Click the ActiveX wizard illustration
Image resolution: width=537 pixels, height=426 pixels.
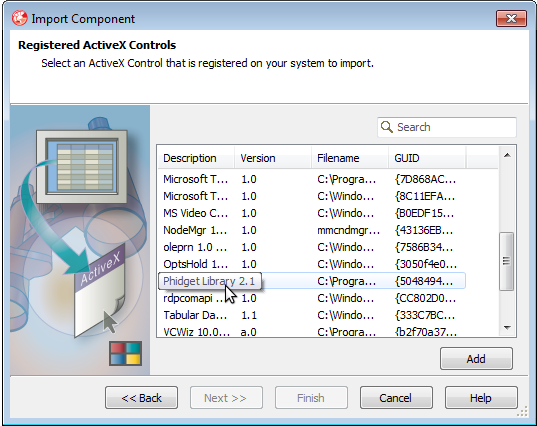[80, 240]
